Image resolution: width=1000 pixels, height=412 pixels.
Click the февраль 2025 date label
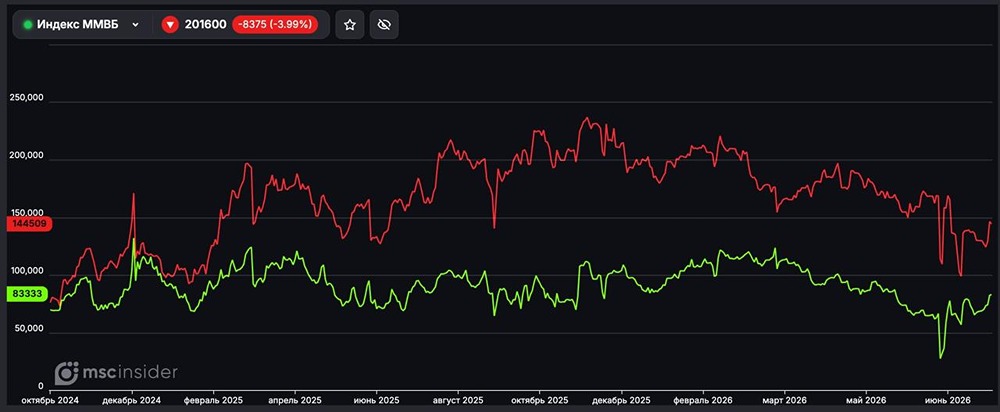pos(214,400)
